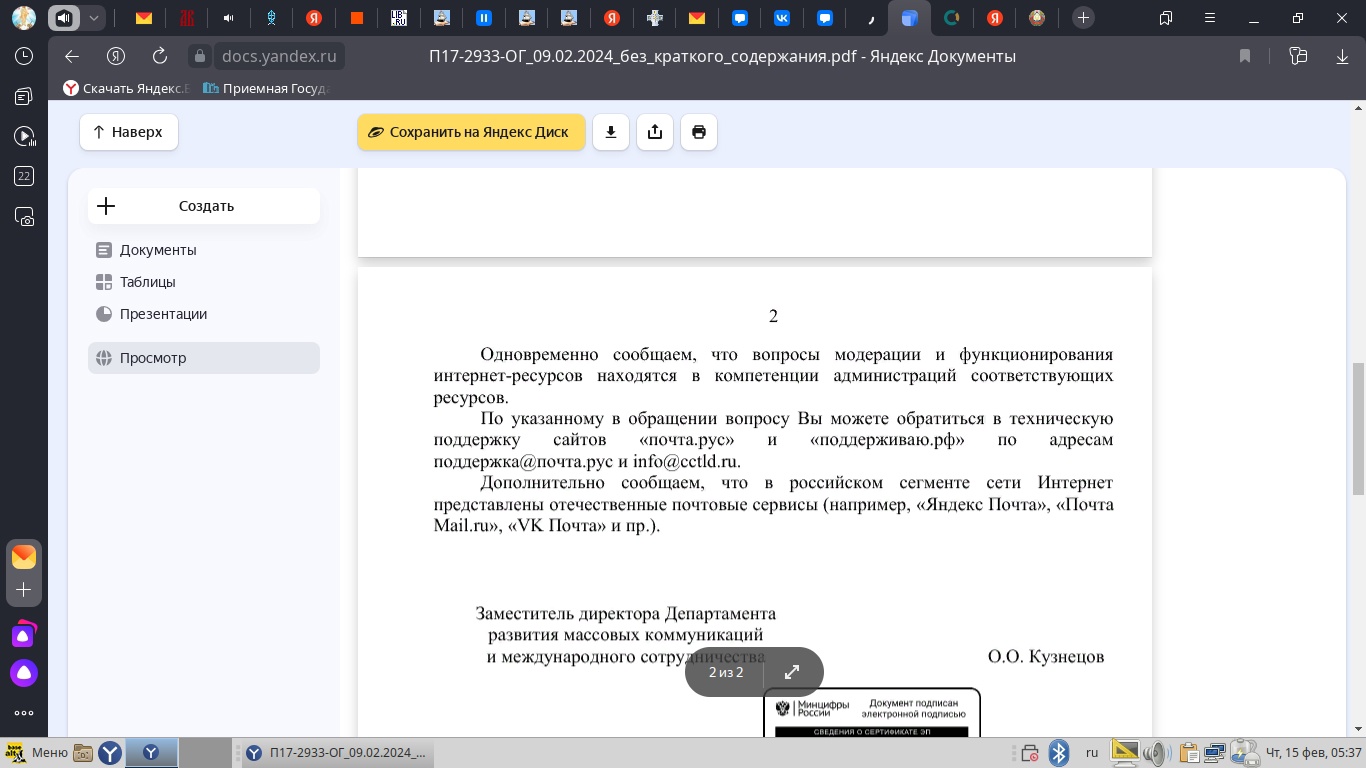Click the signer name 'О.О. Кузнецов'
The image size is (1366, 768).
pyautogui.click(x=1046, y=657)
